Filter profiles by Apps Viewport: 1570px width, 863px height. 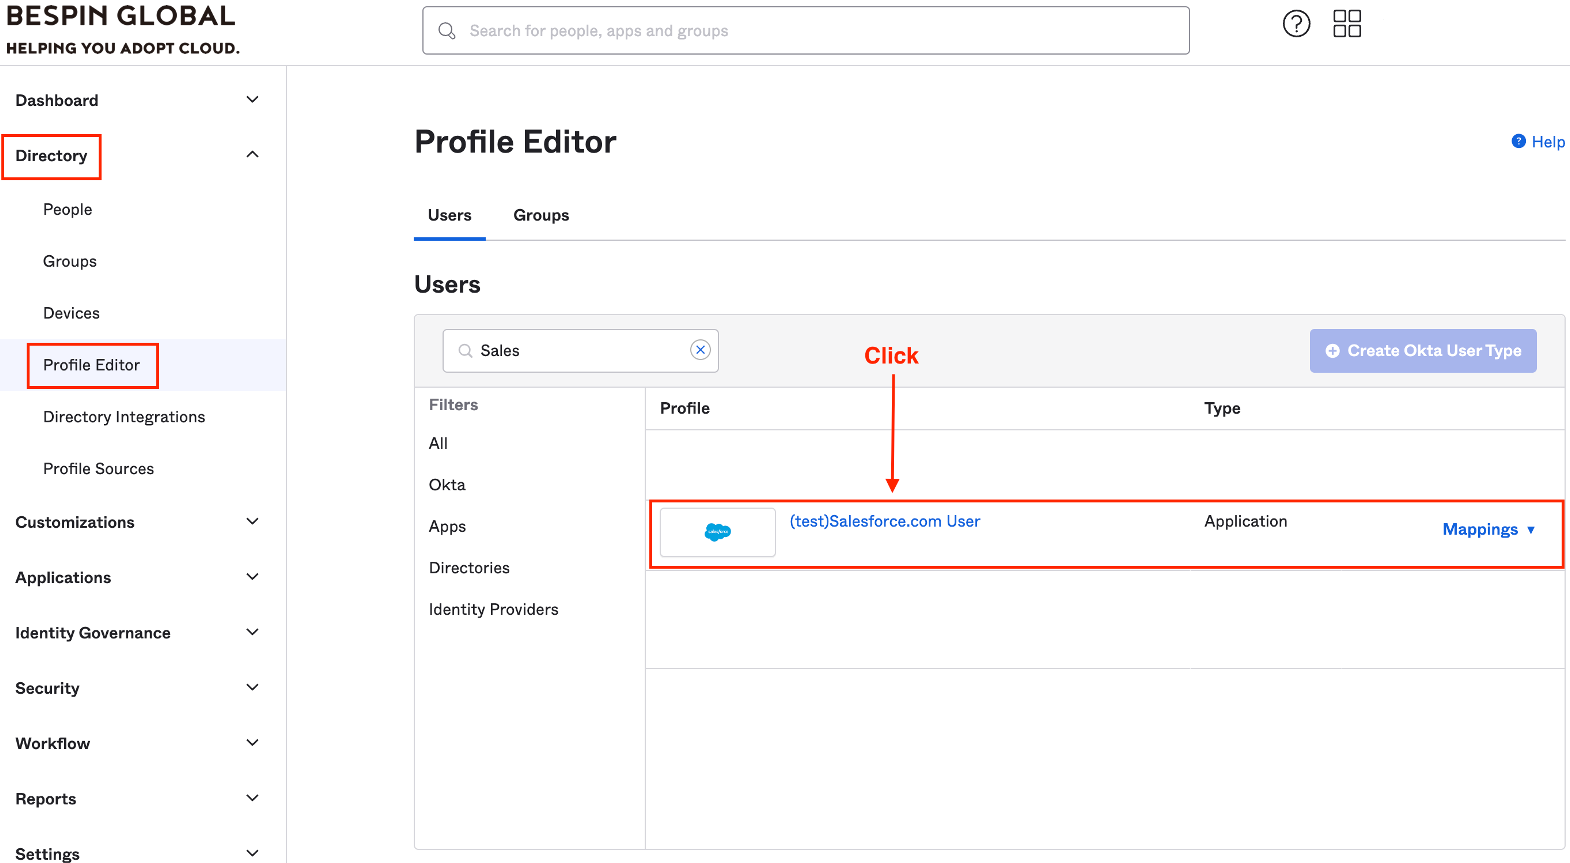pos(447,527)
